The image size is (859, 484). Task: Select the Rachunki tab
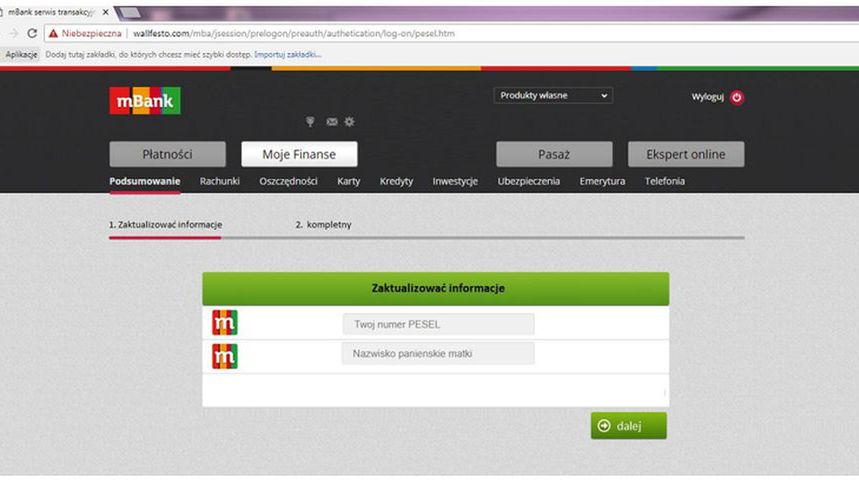[220, 181]
